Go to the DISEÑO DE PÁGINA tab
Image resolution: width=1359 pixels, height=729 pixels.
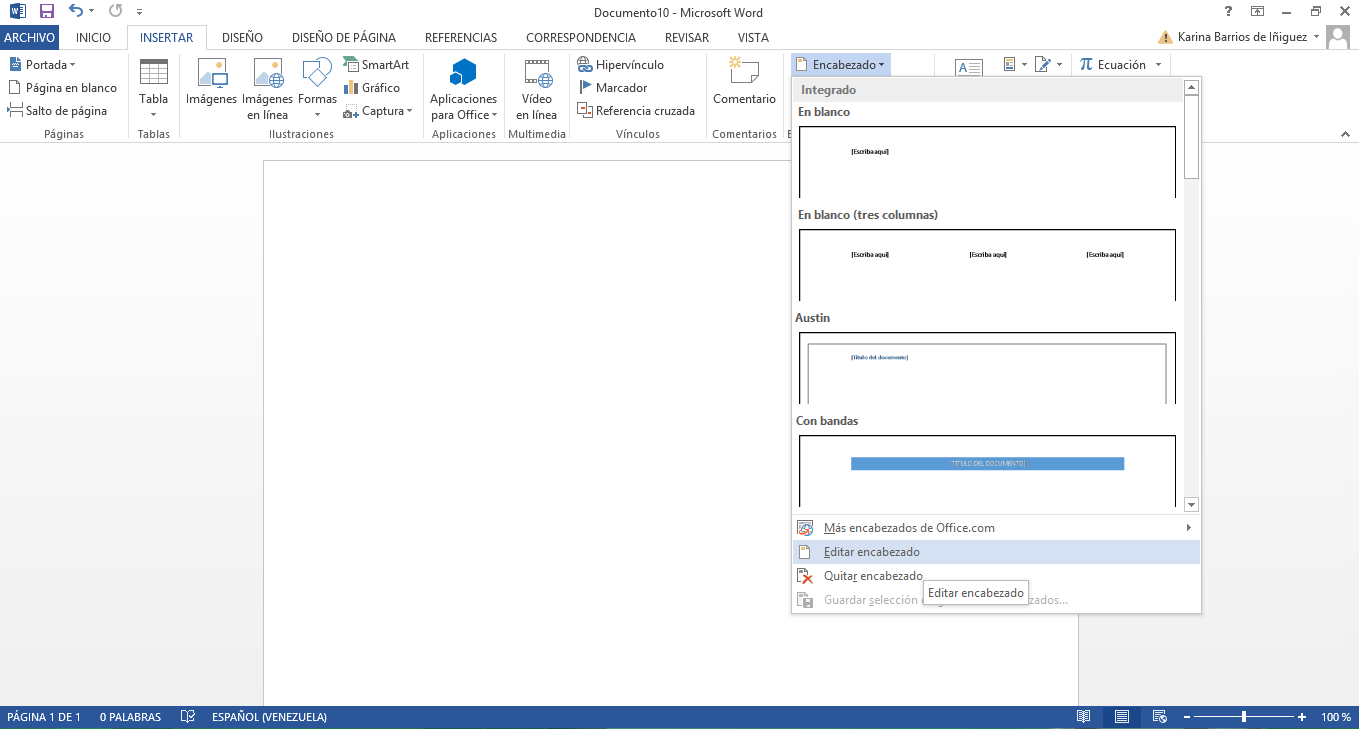tap(343, 37)
